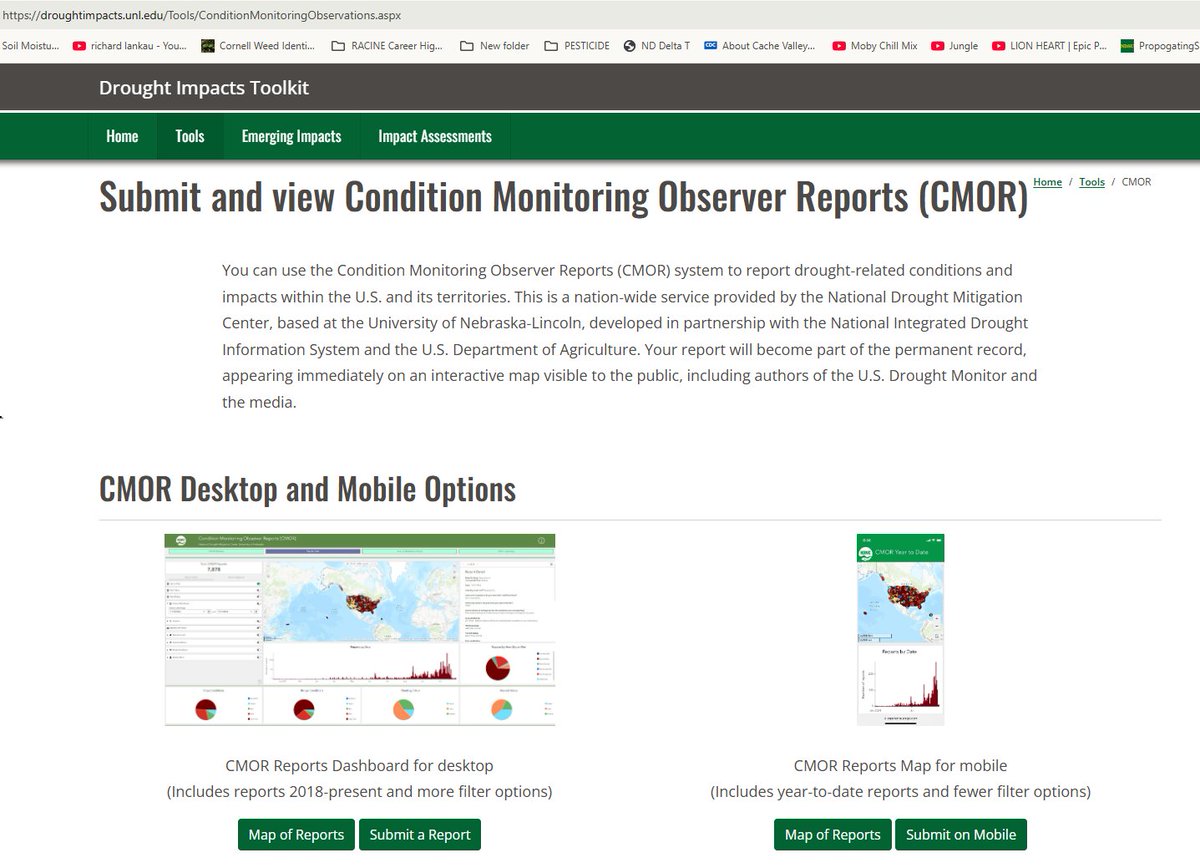Open the Tools navigation menu item
1200x868 pixels.
click(190, 136)
